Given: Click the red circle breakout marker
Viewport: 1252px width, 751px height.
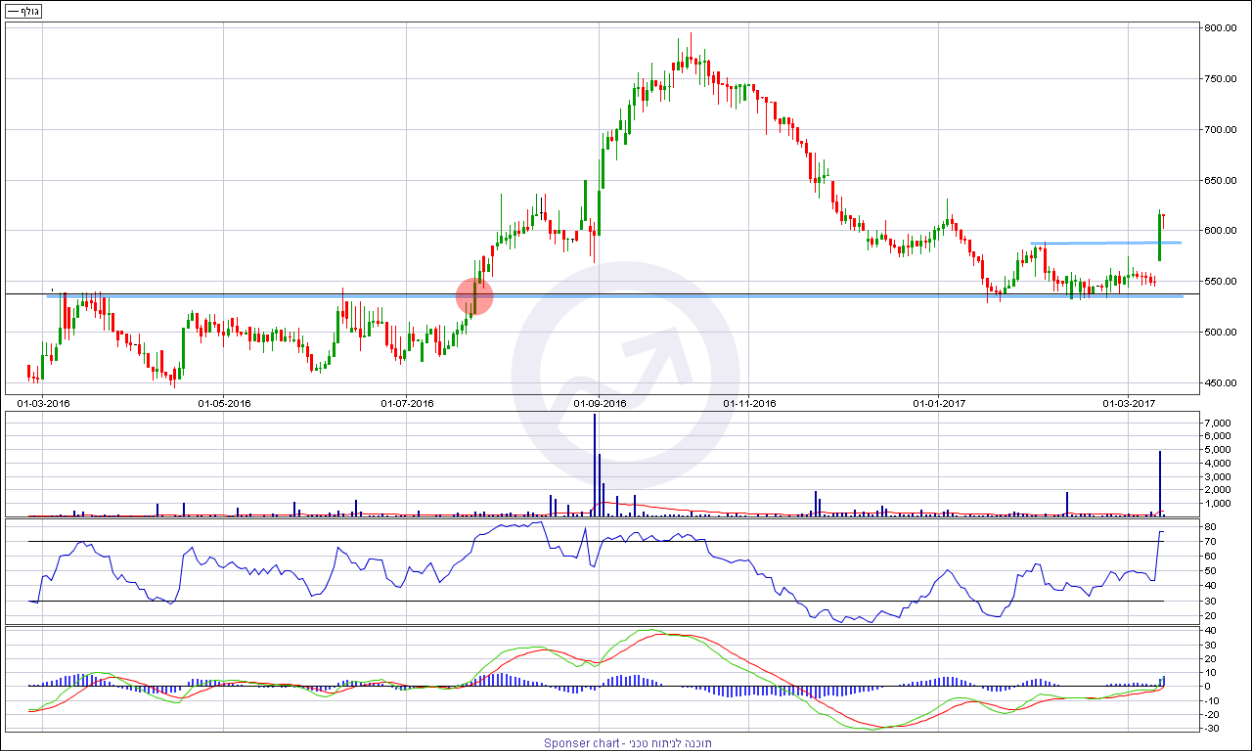Looking at the screenshot, I should click(474, 296).
